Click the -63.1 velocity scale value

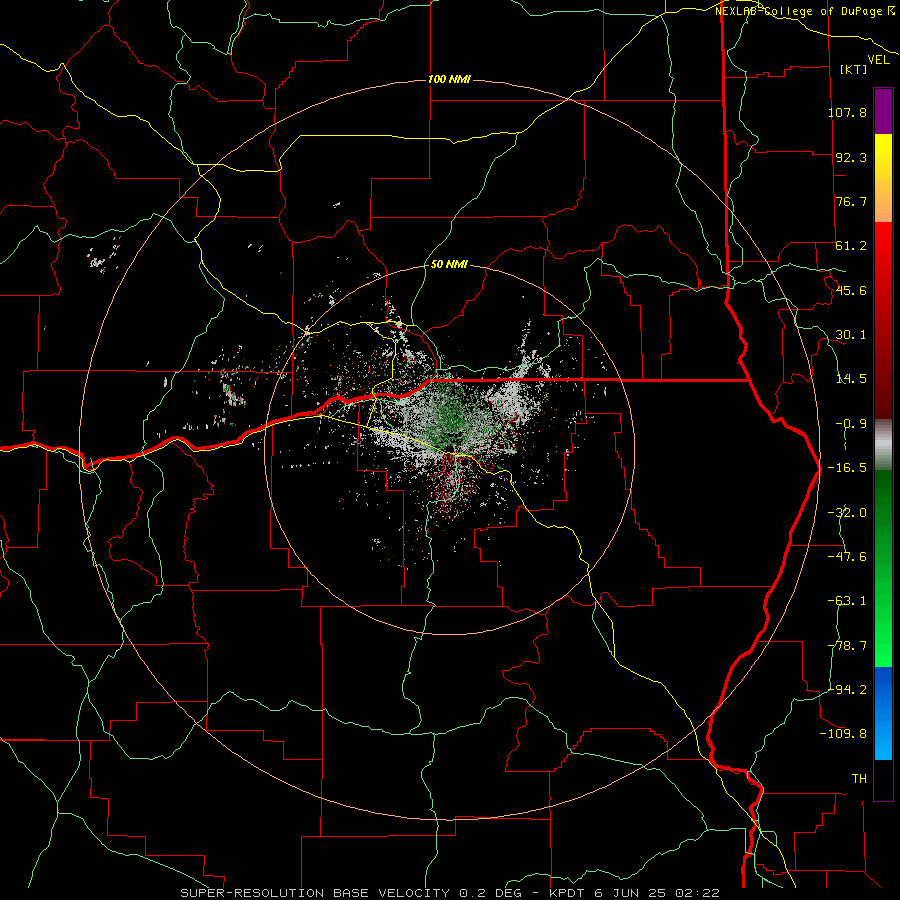point(847,601)
